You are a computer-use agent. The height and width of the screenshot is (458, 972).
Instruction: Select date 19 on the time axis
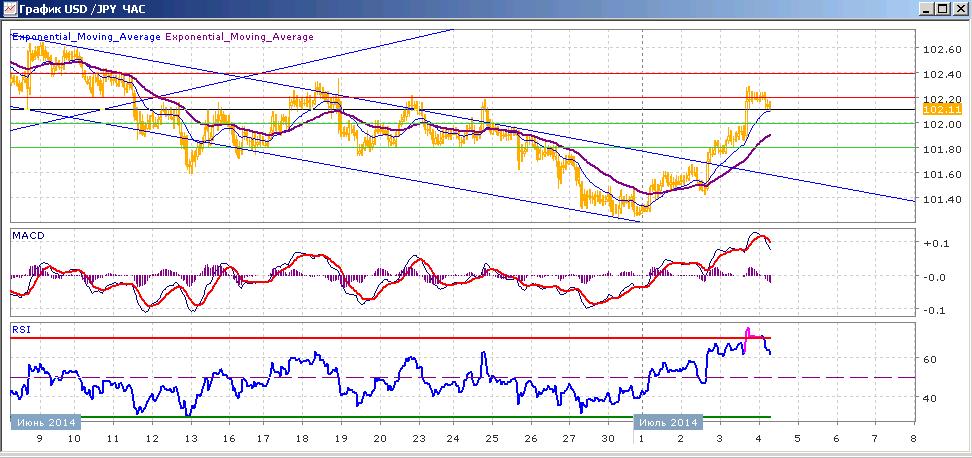342,439
